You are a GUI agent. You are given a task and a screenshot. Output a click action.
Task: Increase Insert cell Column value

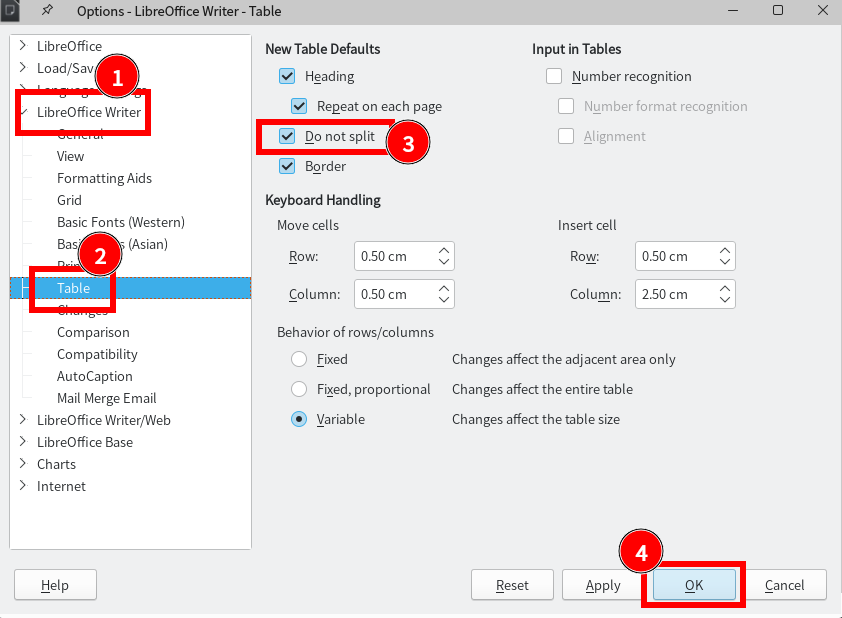724,289
